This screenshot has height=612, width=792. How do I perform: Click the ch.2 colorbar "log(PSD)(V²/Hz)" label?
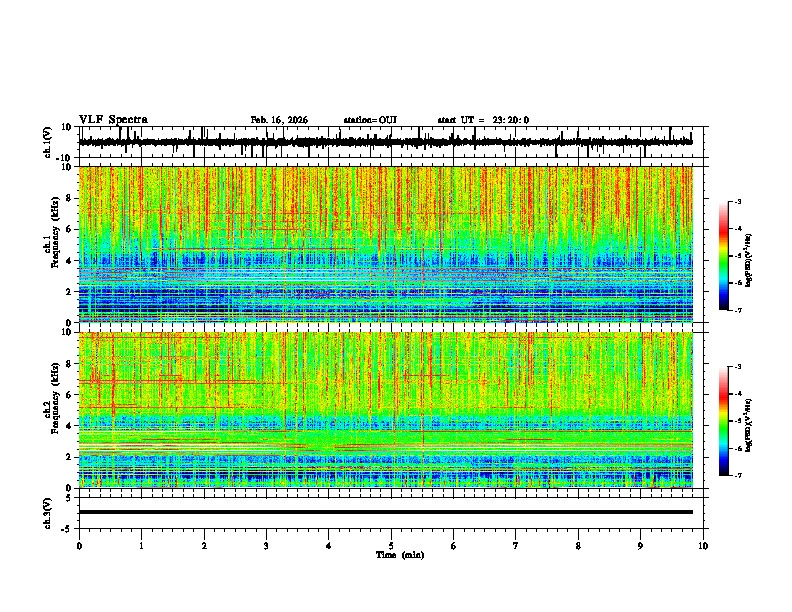pos(749,425)
